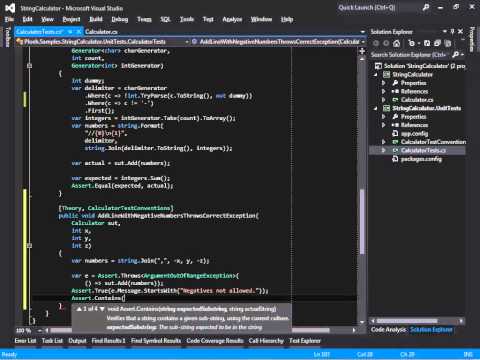Image resolution: width=480 pixels, height=360 pixels.
Task: Click the StringCalculator.UnitTests project icon
Action: [x=387, y=108]
